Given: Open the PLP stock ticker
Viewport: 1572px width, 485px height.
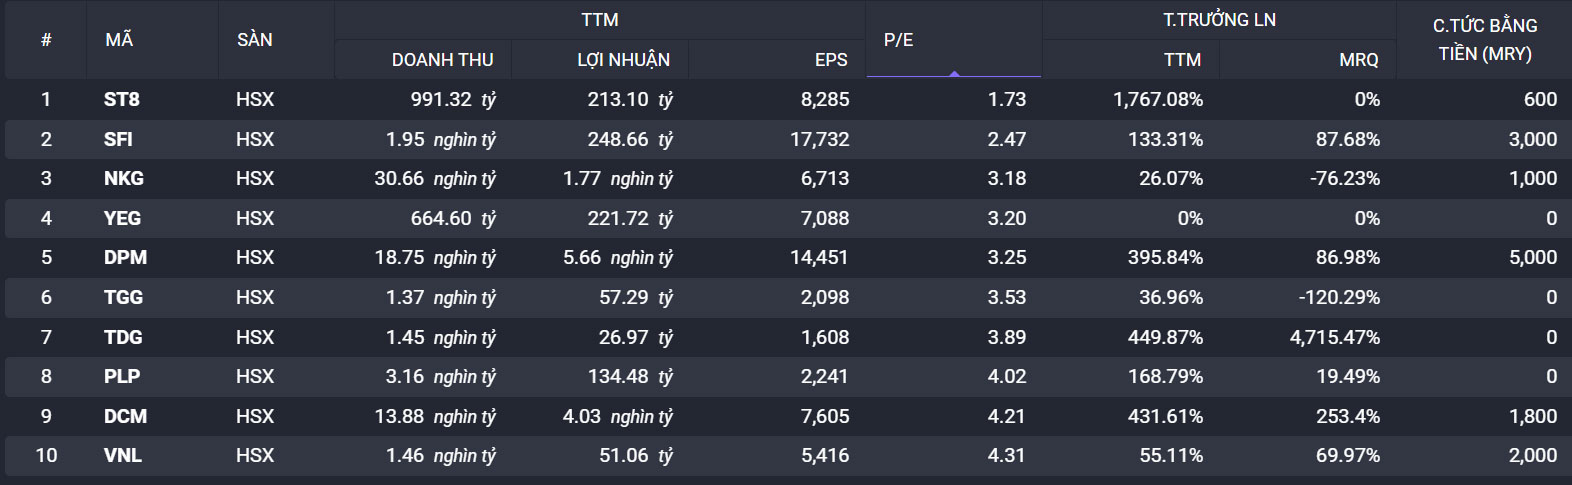Looking at the screenshot, I should click(122, 376).
